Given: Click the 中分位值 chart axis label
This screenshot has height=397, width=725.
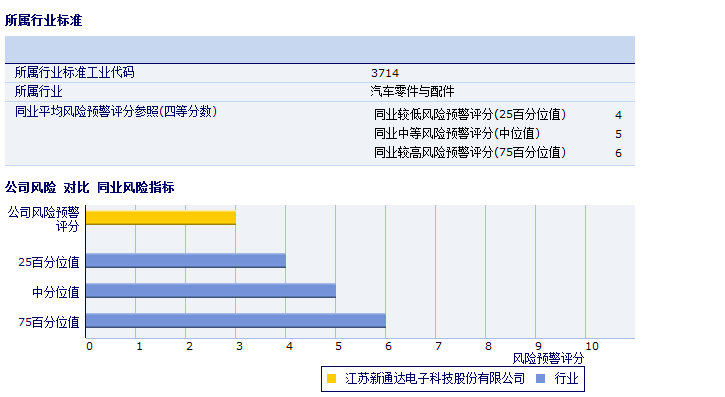Looking at the screenshot, I should pos(56,293).
